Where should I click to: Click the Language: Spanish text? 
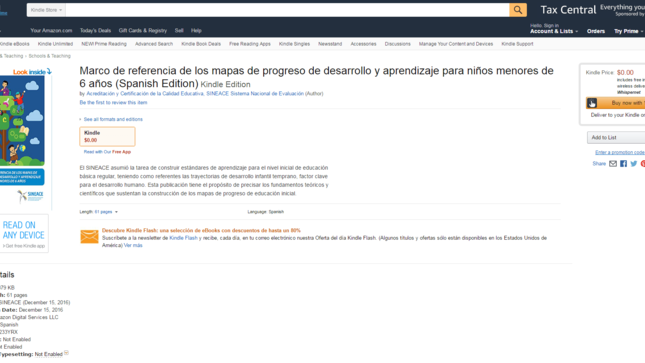pyautogui.click(x=265, y=212)
